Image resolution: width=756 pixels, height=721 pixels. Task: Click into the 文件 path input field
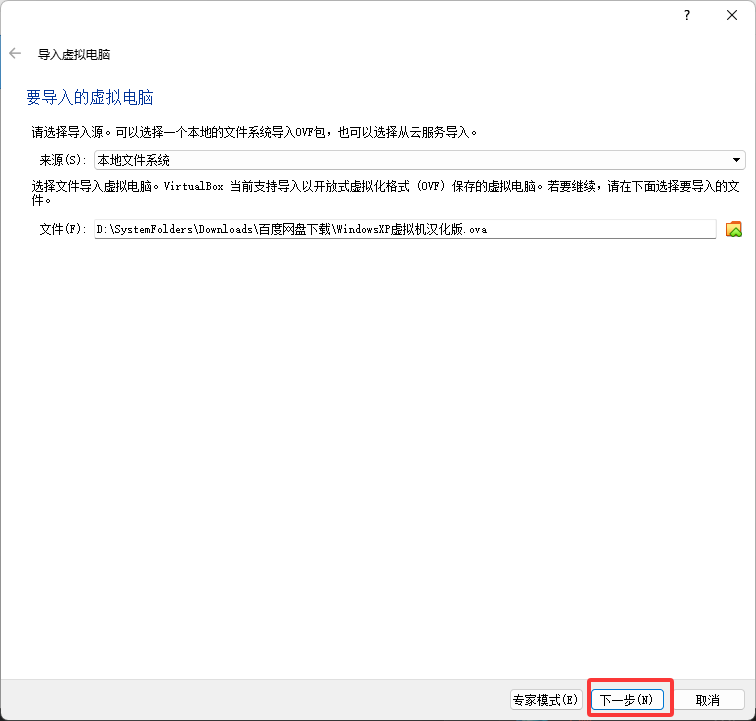600,229
